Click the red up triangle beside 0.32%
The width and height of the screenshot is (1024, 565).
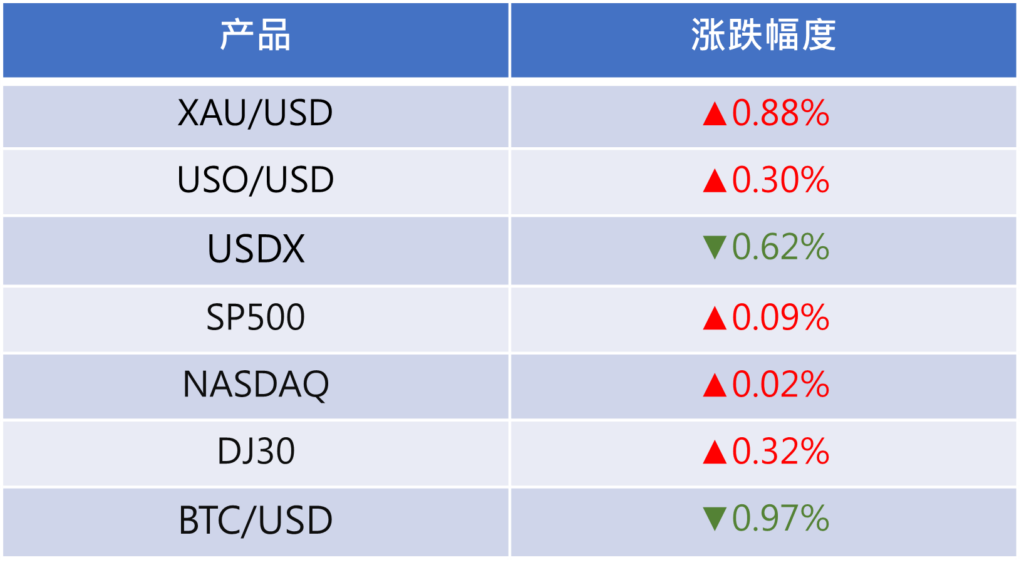(714, 453)
